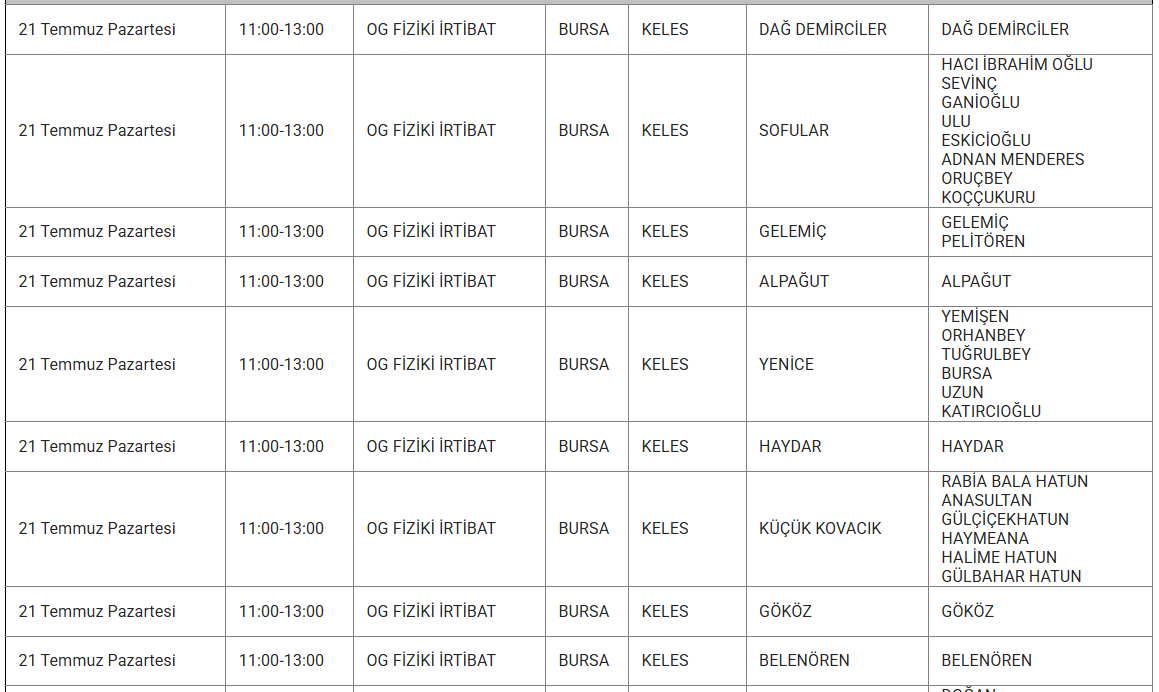This screenshot has width=1159, height=692.
Task: Select the KÜÇÜK KOVACIK neighborhood cell
Action: [820, 528]
